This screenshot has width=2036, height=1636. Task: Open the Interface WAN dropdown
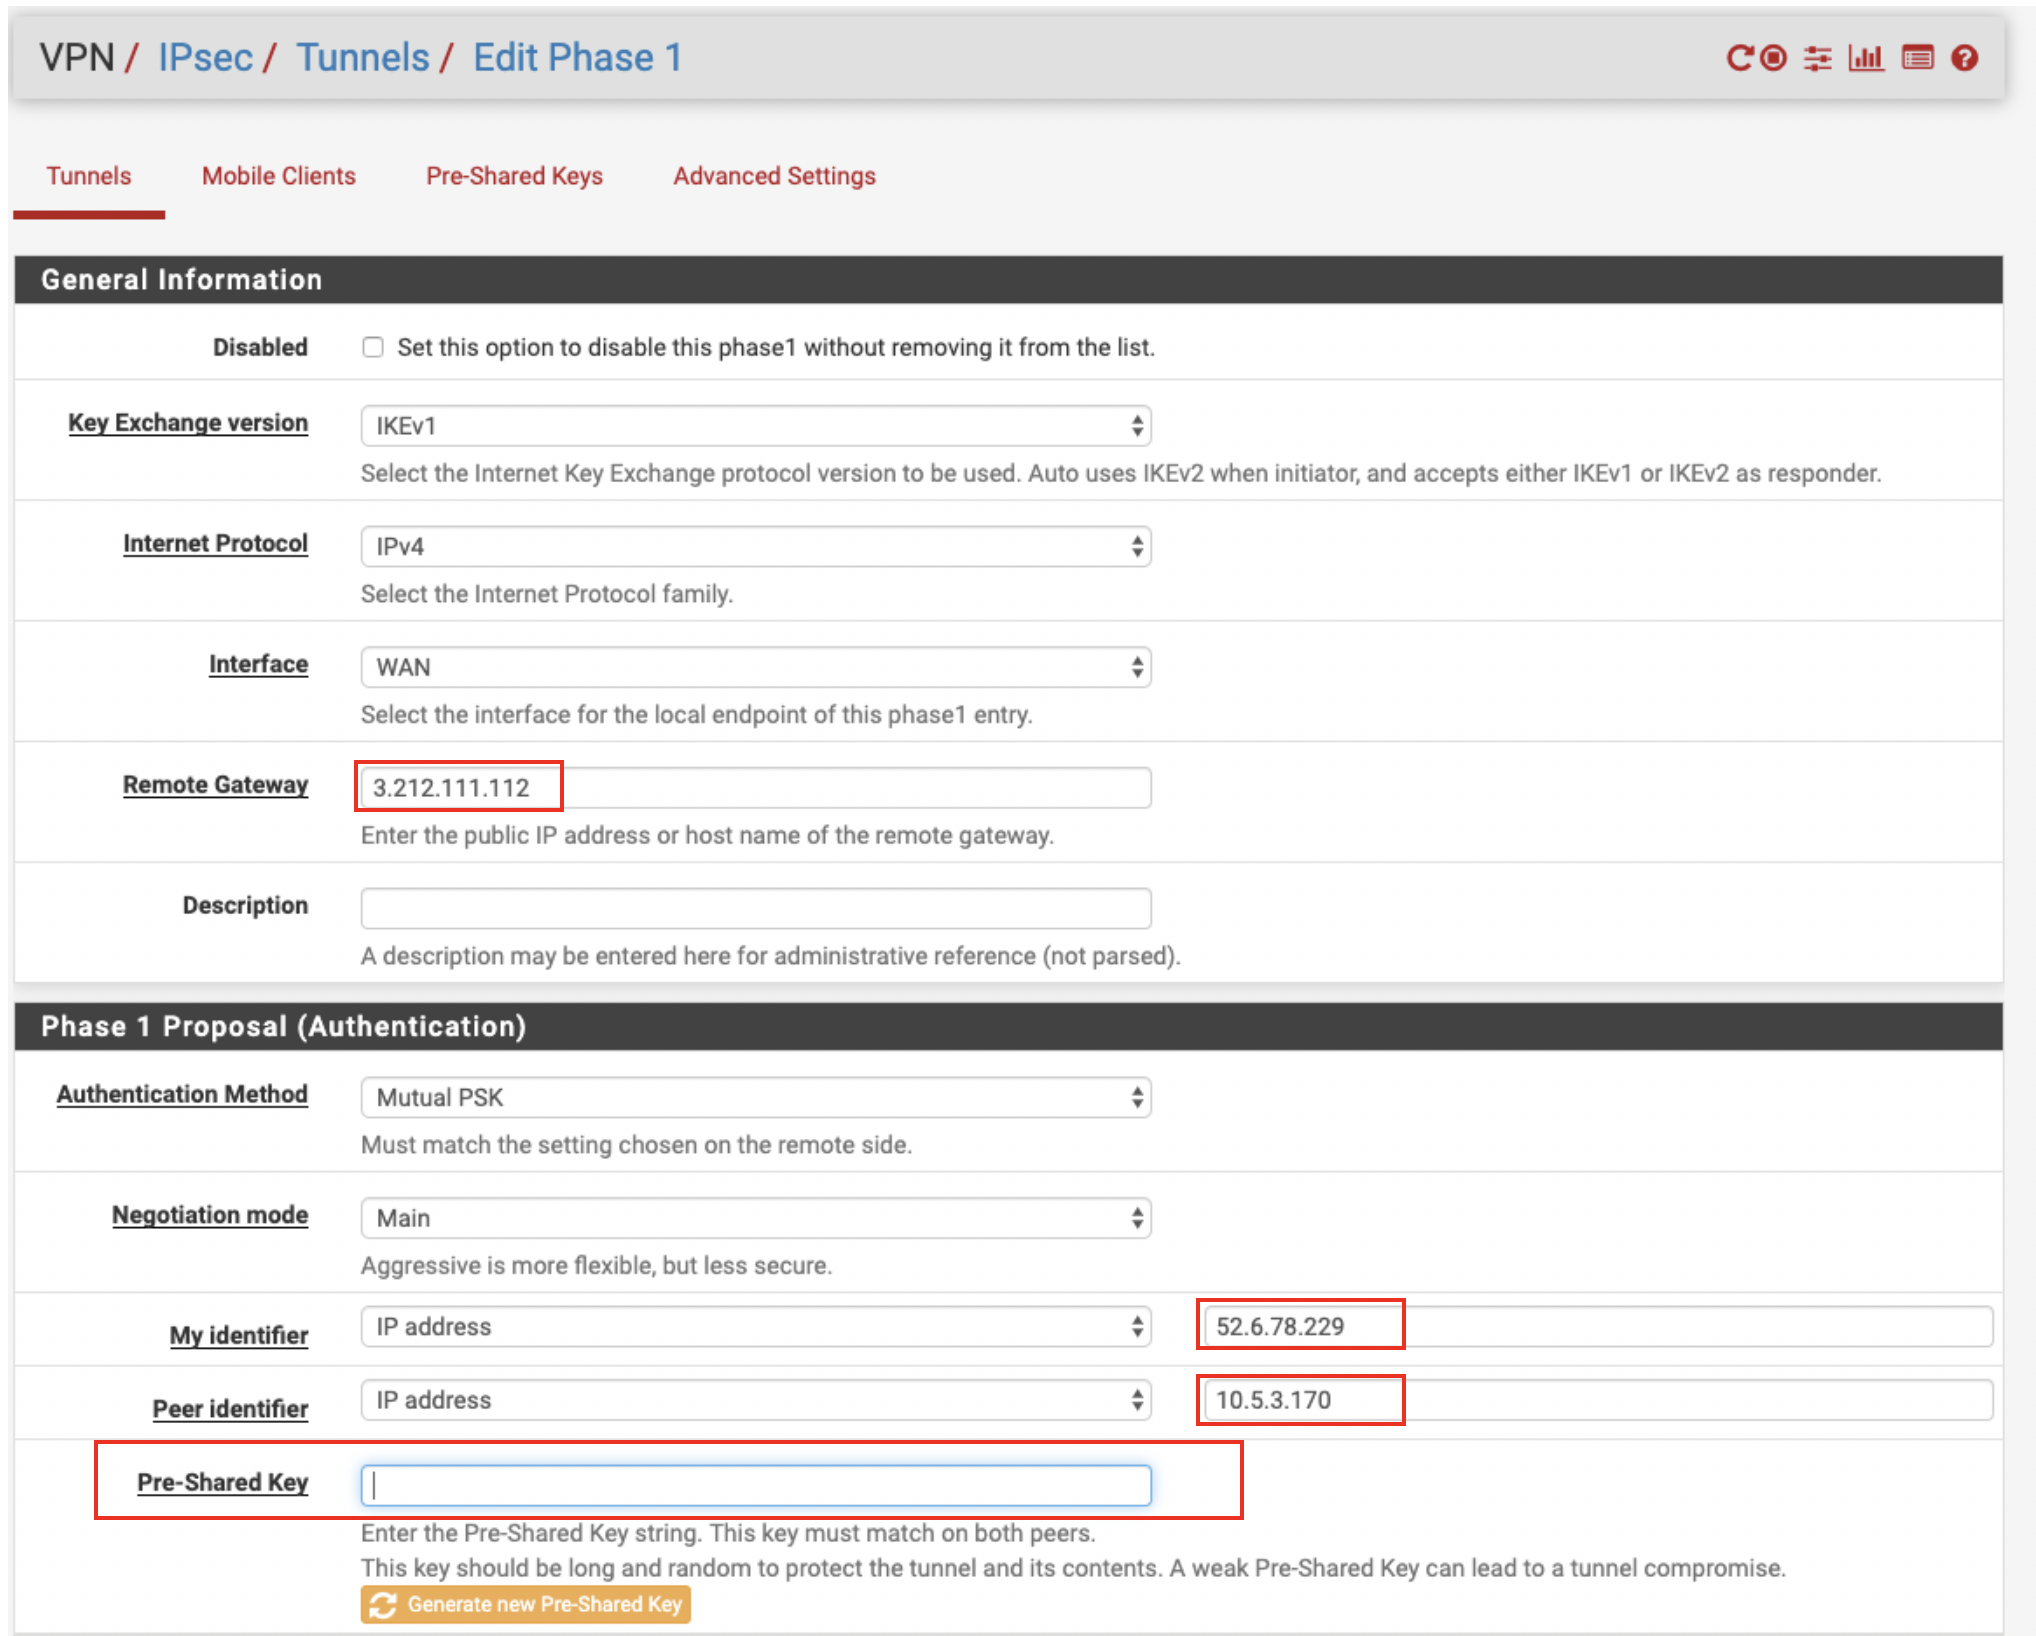(x=755, y=667)
